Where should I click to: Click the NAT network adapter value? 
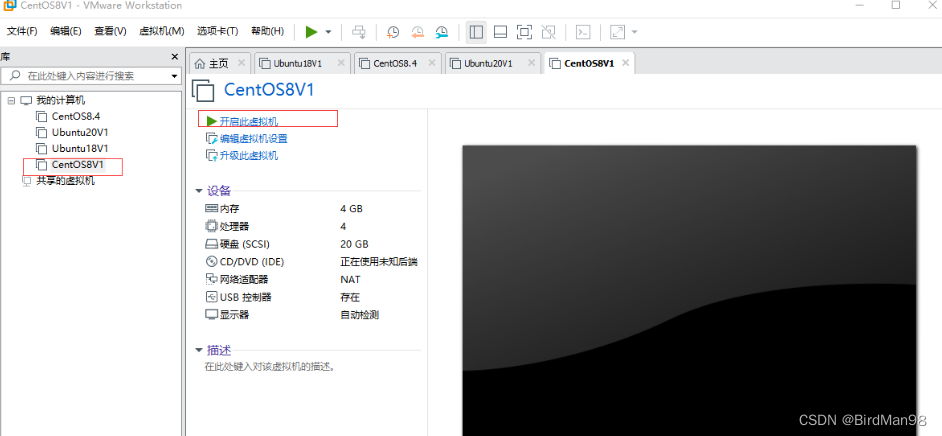click(x=350, y=279)
